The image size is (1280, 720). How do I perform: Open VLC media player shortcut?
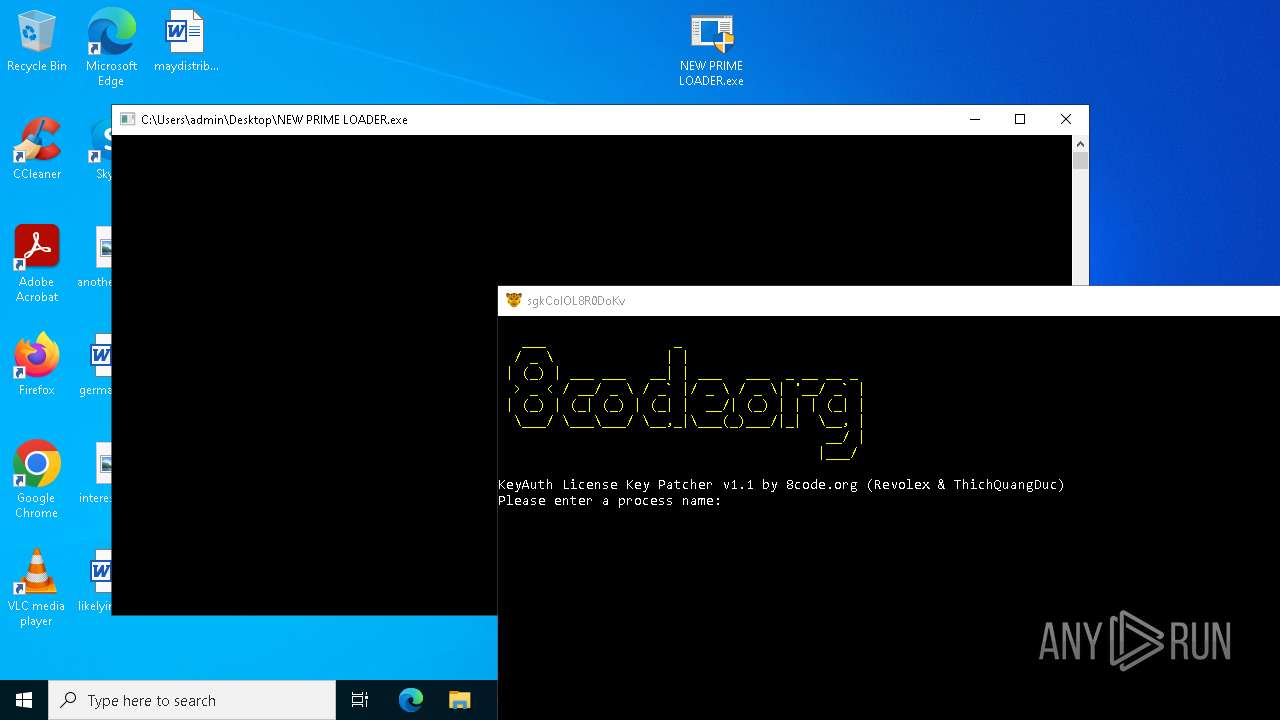37,588
